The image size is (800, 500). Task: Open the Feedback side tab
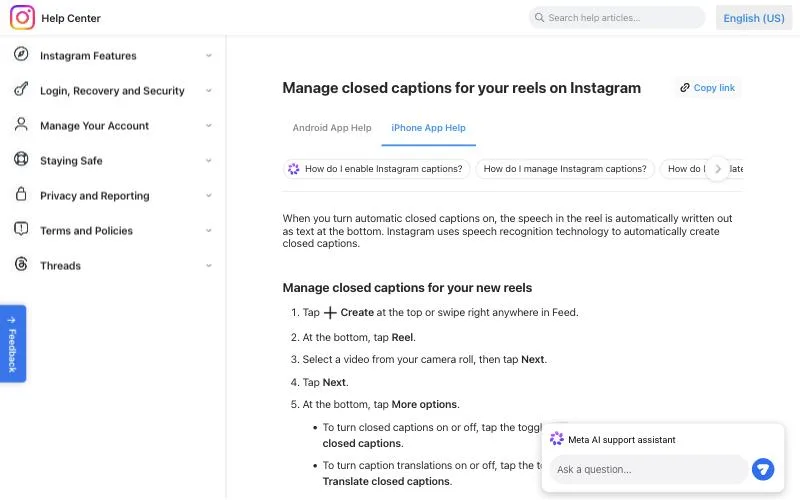point(13,344)
